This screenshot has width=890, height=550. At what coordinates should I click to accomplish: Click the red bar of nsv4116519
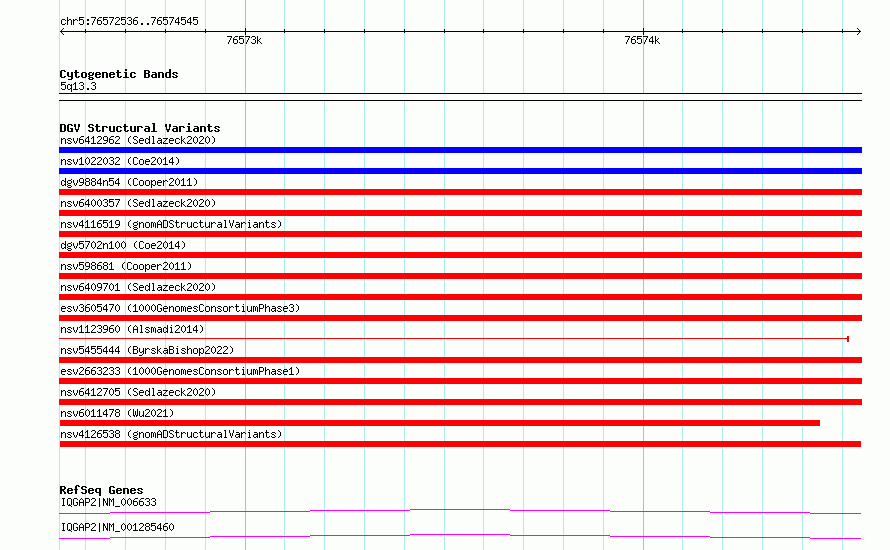[460, 234]
